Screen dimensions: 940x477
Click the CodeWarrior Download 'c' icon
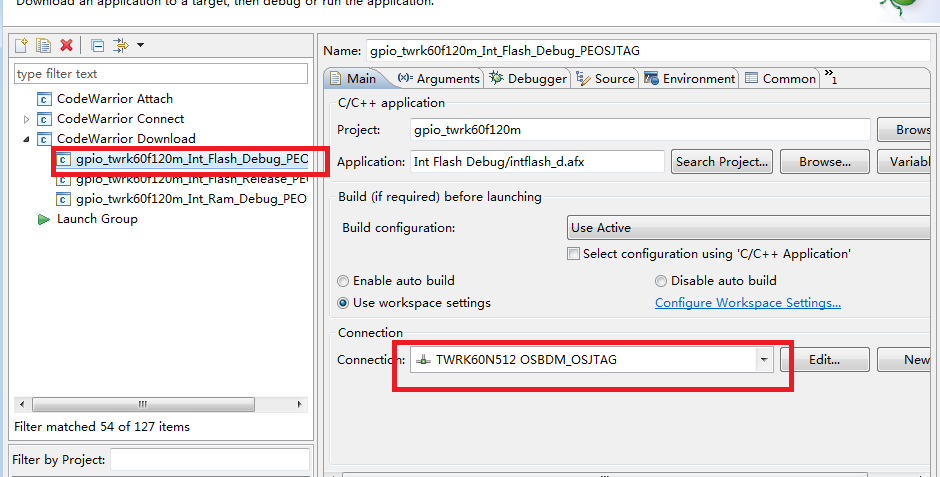point(44,138)
